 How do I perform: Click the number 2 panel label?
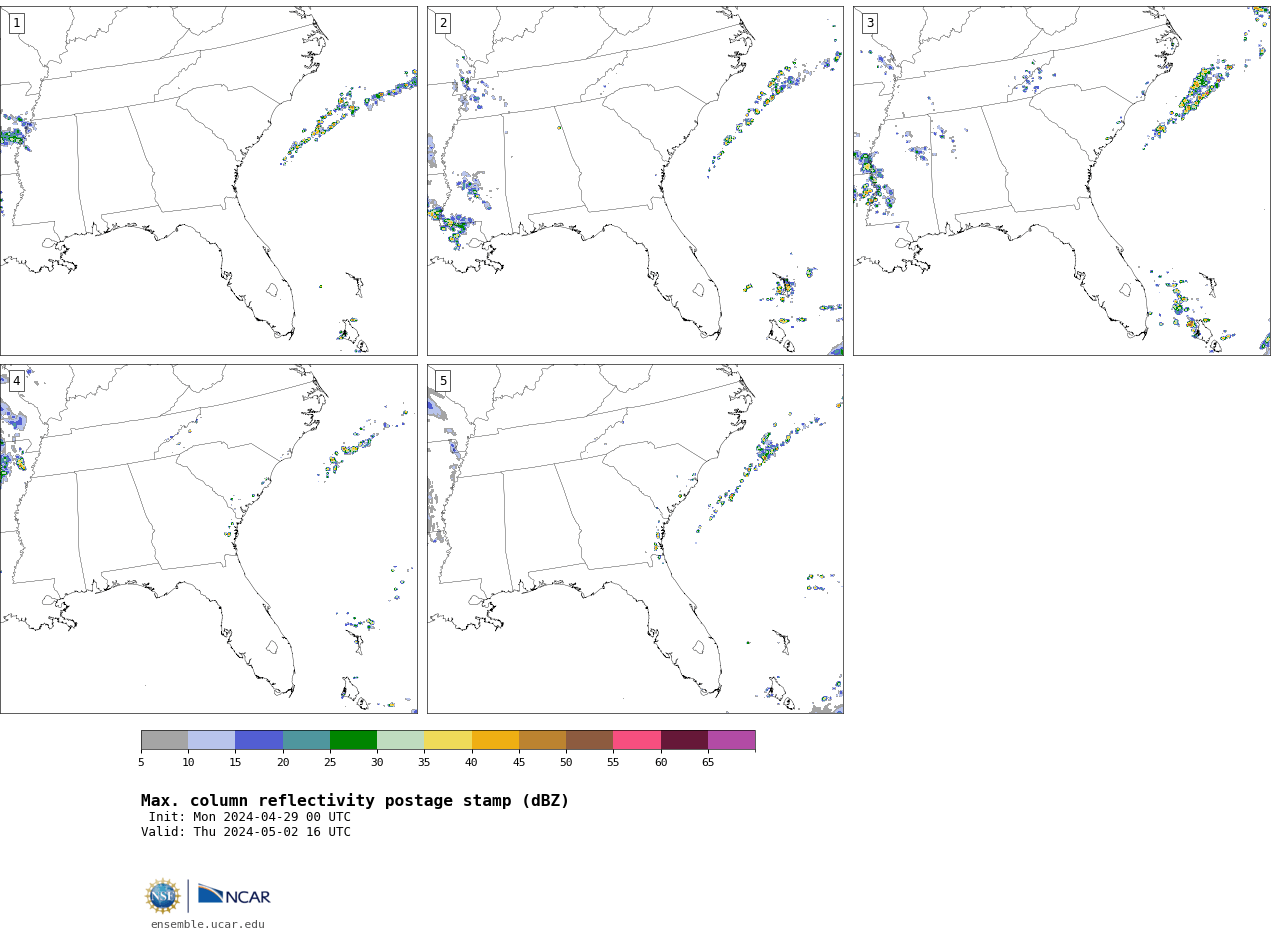tap(443, 23)
